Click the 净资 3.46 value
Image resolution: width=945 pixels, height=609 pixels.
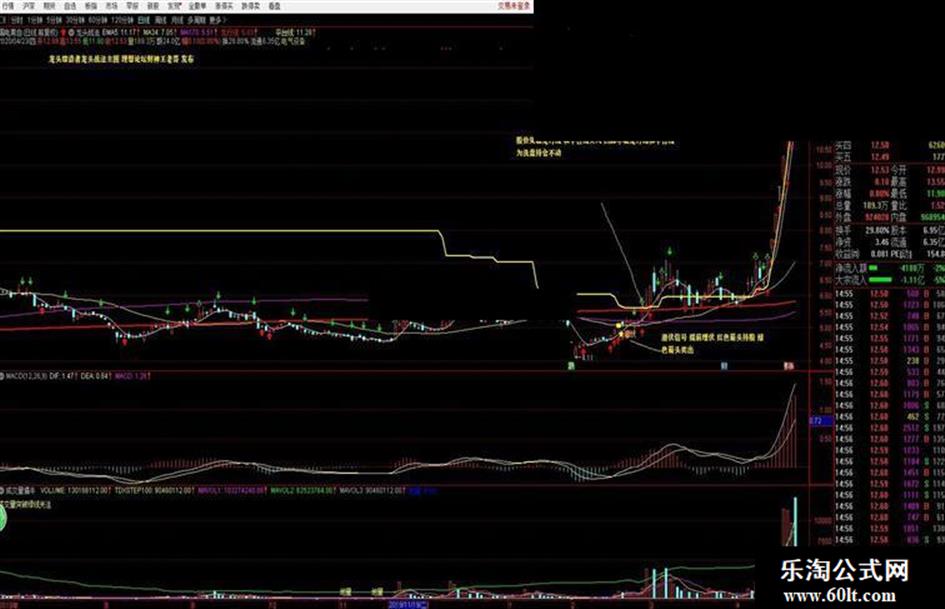click(x=882, y=242)
